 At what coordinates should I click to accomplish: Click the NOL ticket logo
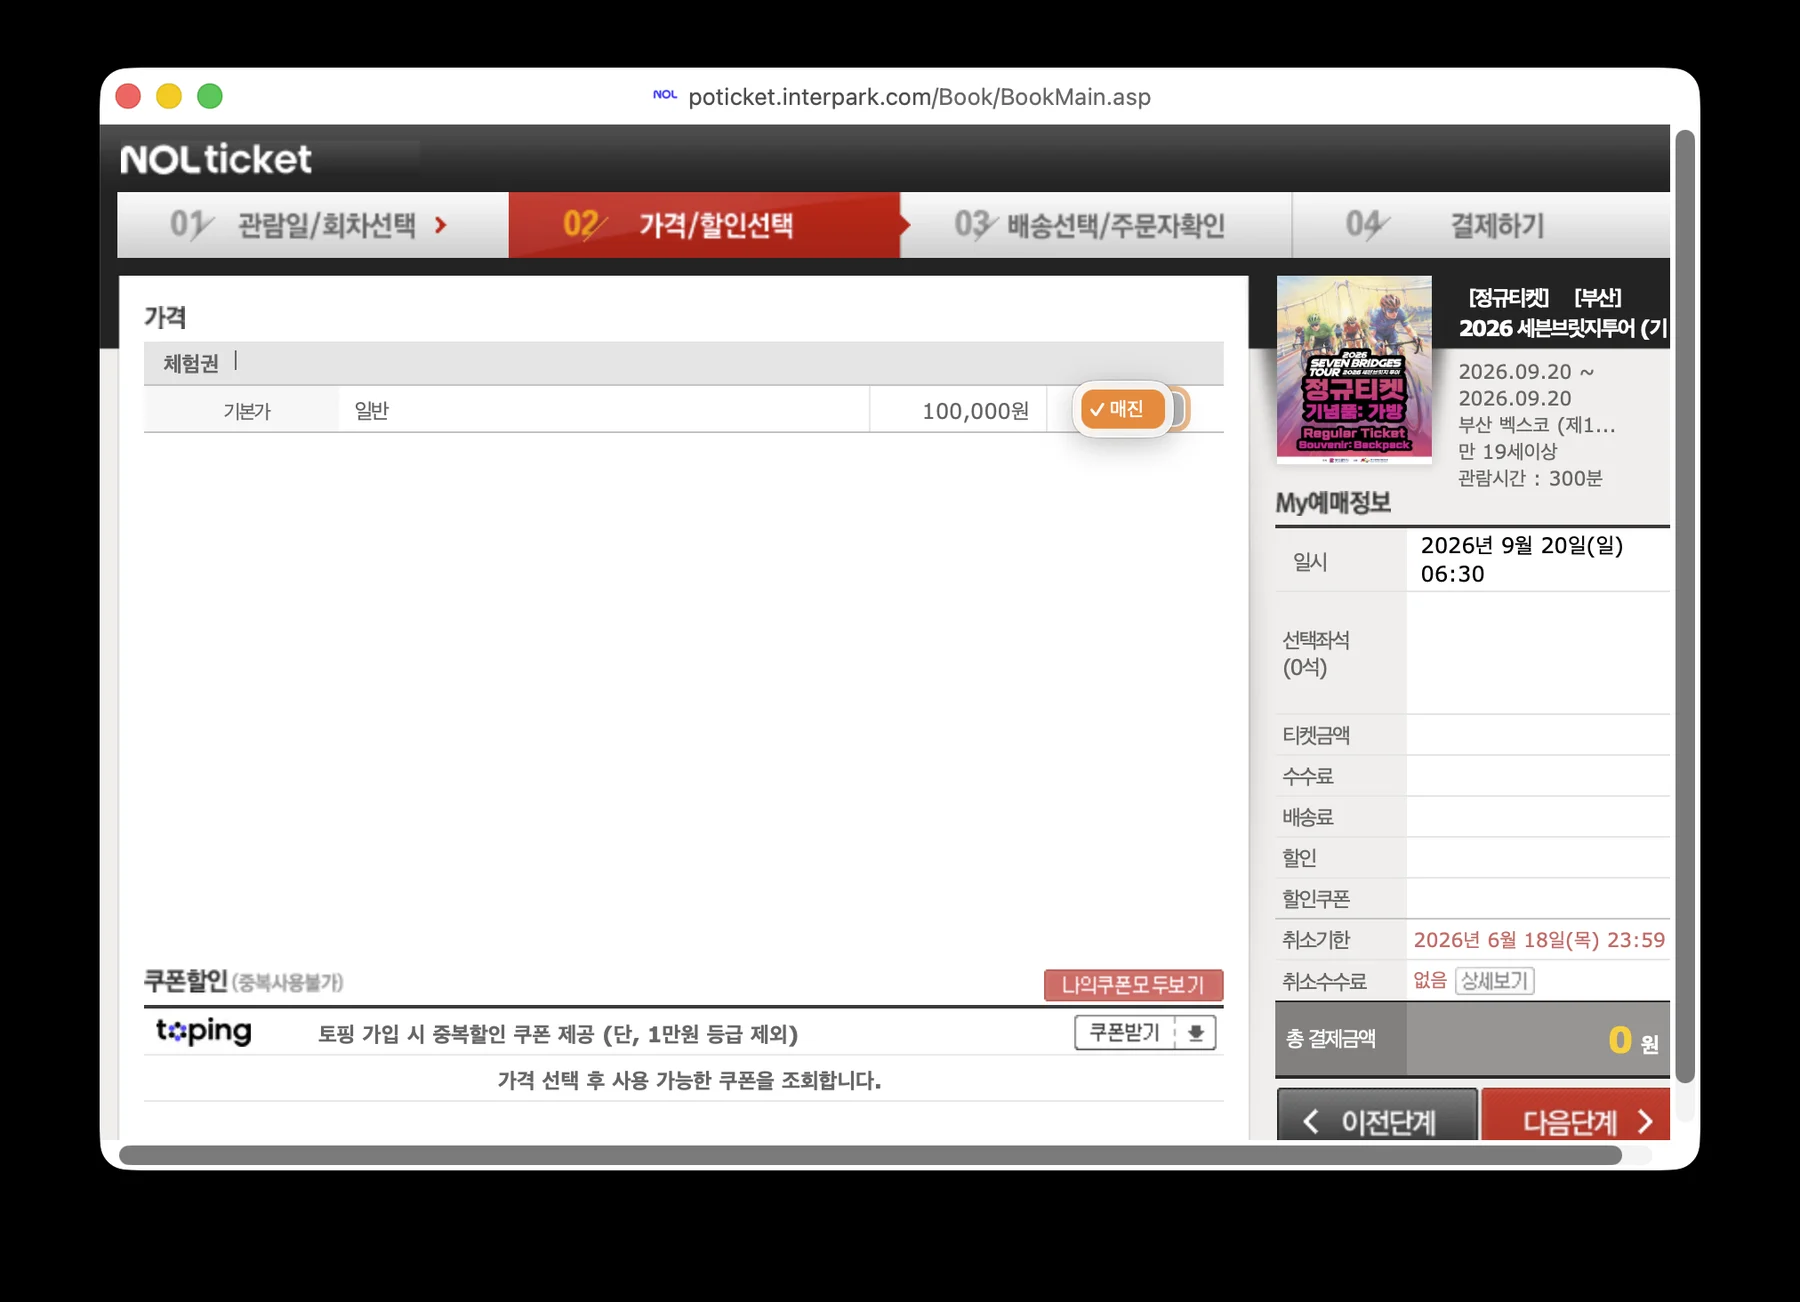216,159
